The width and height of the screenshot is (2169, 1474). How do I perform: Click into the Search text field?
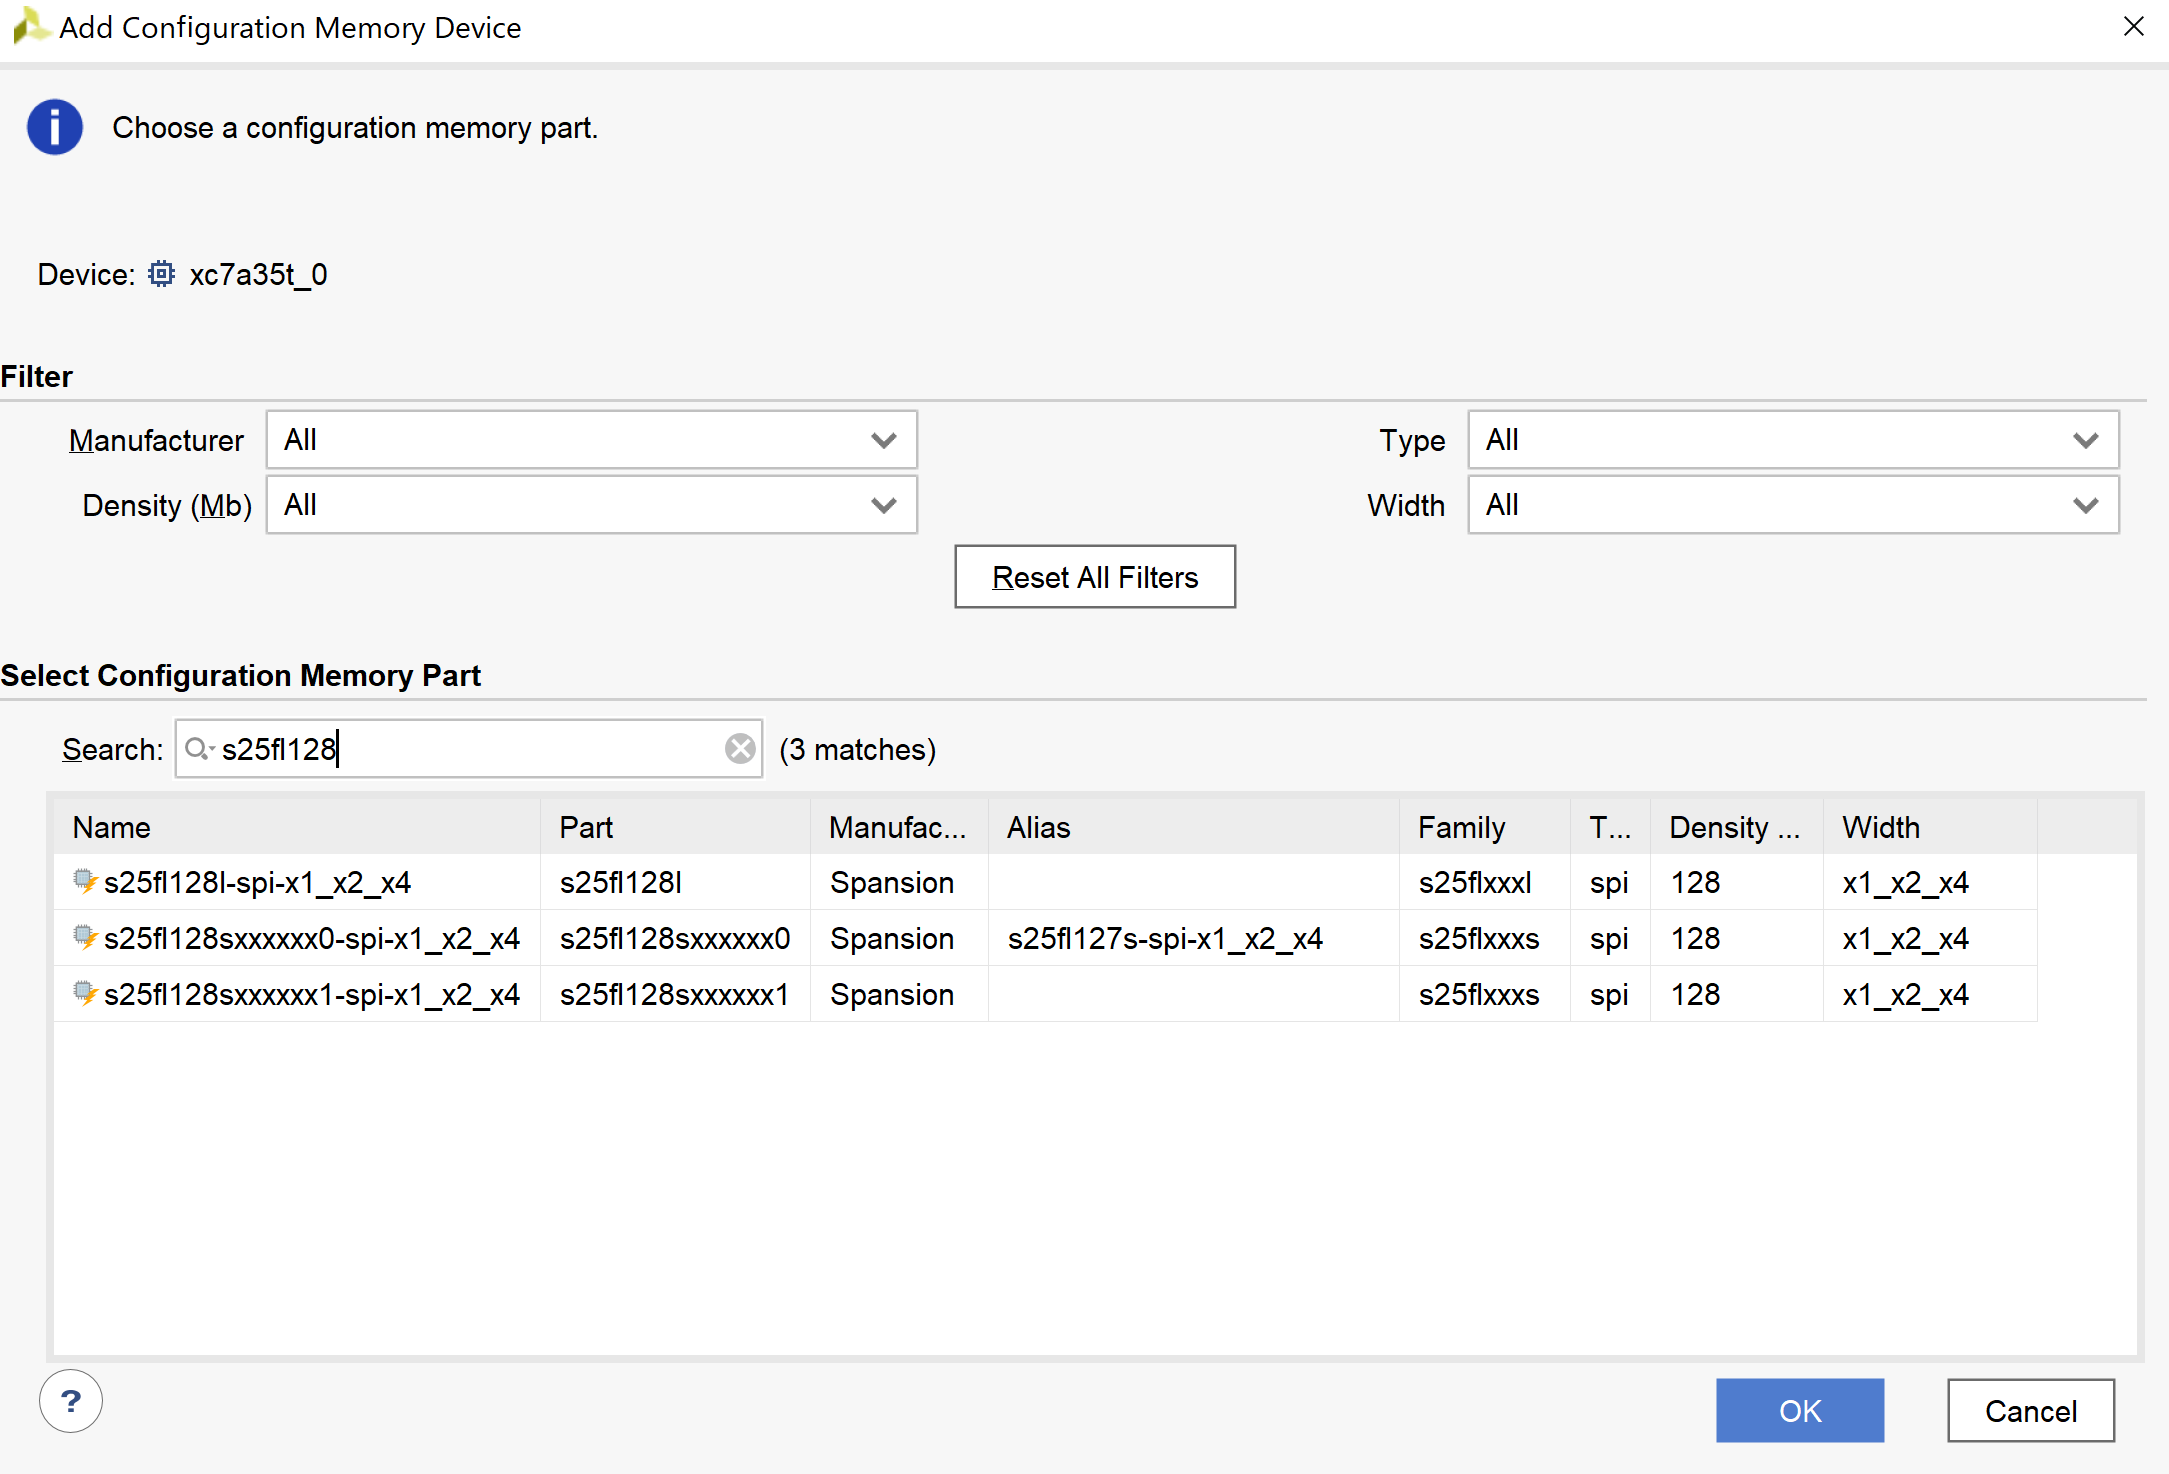click(x=470, y=748)
